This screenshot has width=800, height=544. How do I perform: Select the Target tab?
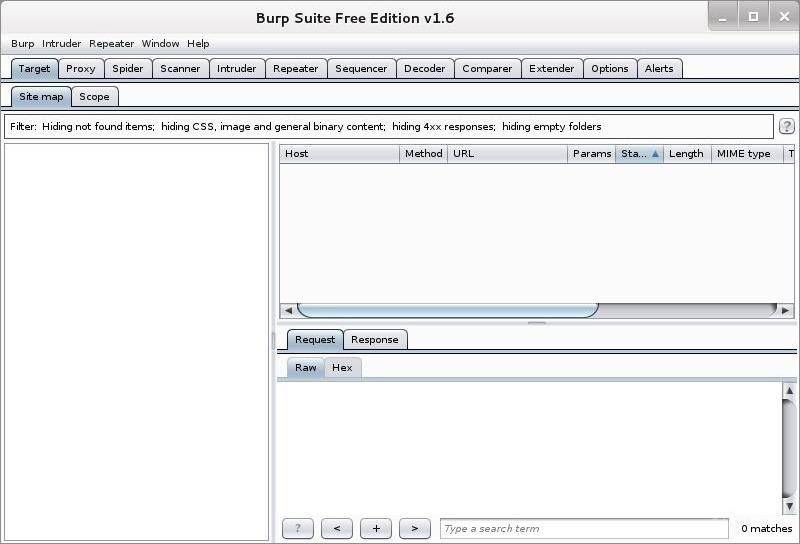(34, 68)
